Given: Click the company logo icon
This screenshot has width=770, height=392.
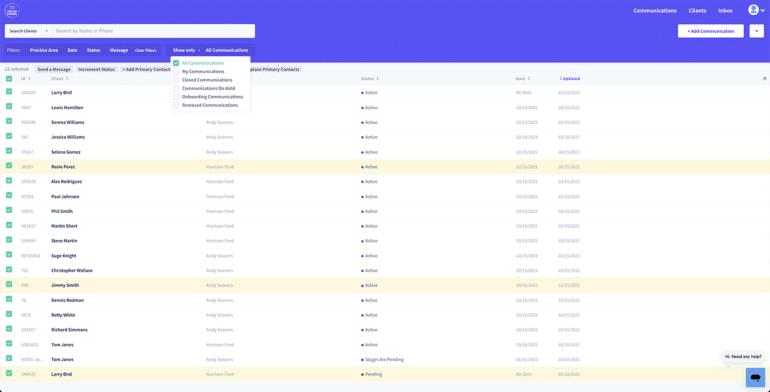Looking at the screenshot, I should (12, 10).
